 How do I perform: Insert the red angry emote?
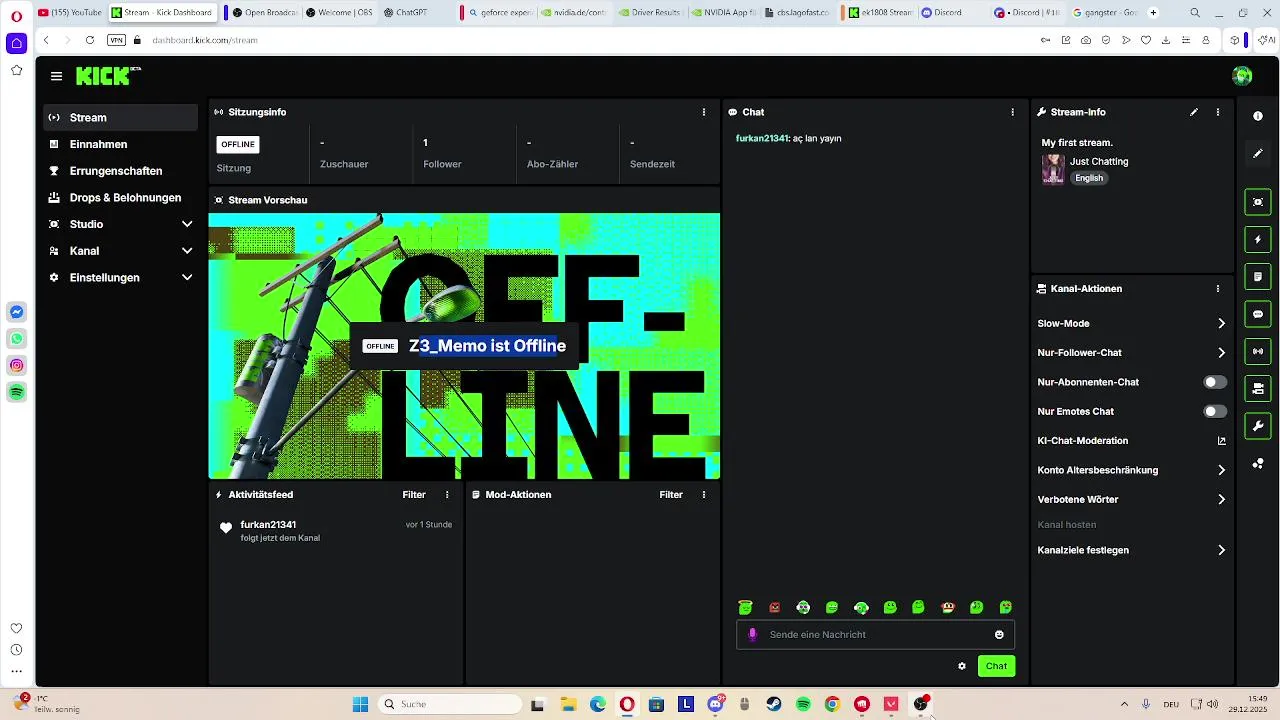point(774,607)
